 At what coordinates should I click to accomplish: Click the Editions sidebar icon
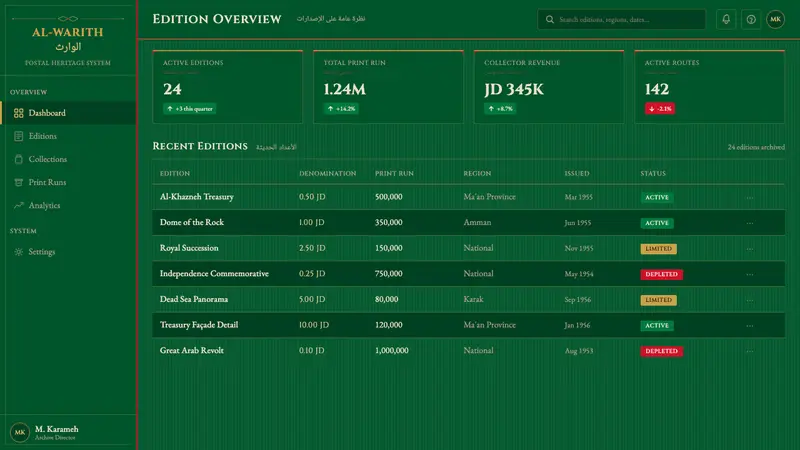[18, 136]
